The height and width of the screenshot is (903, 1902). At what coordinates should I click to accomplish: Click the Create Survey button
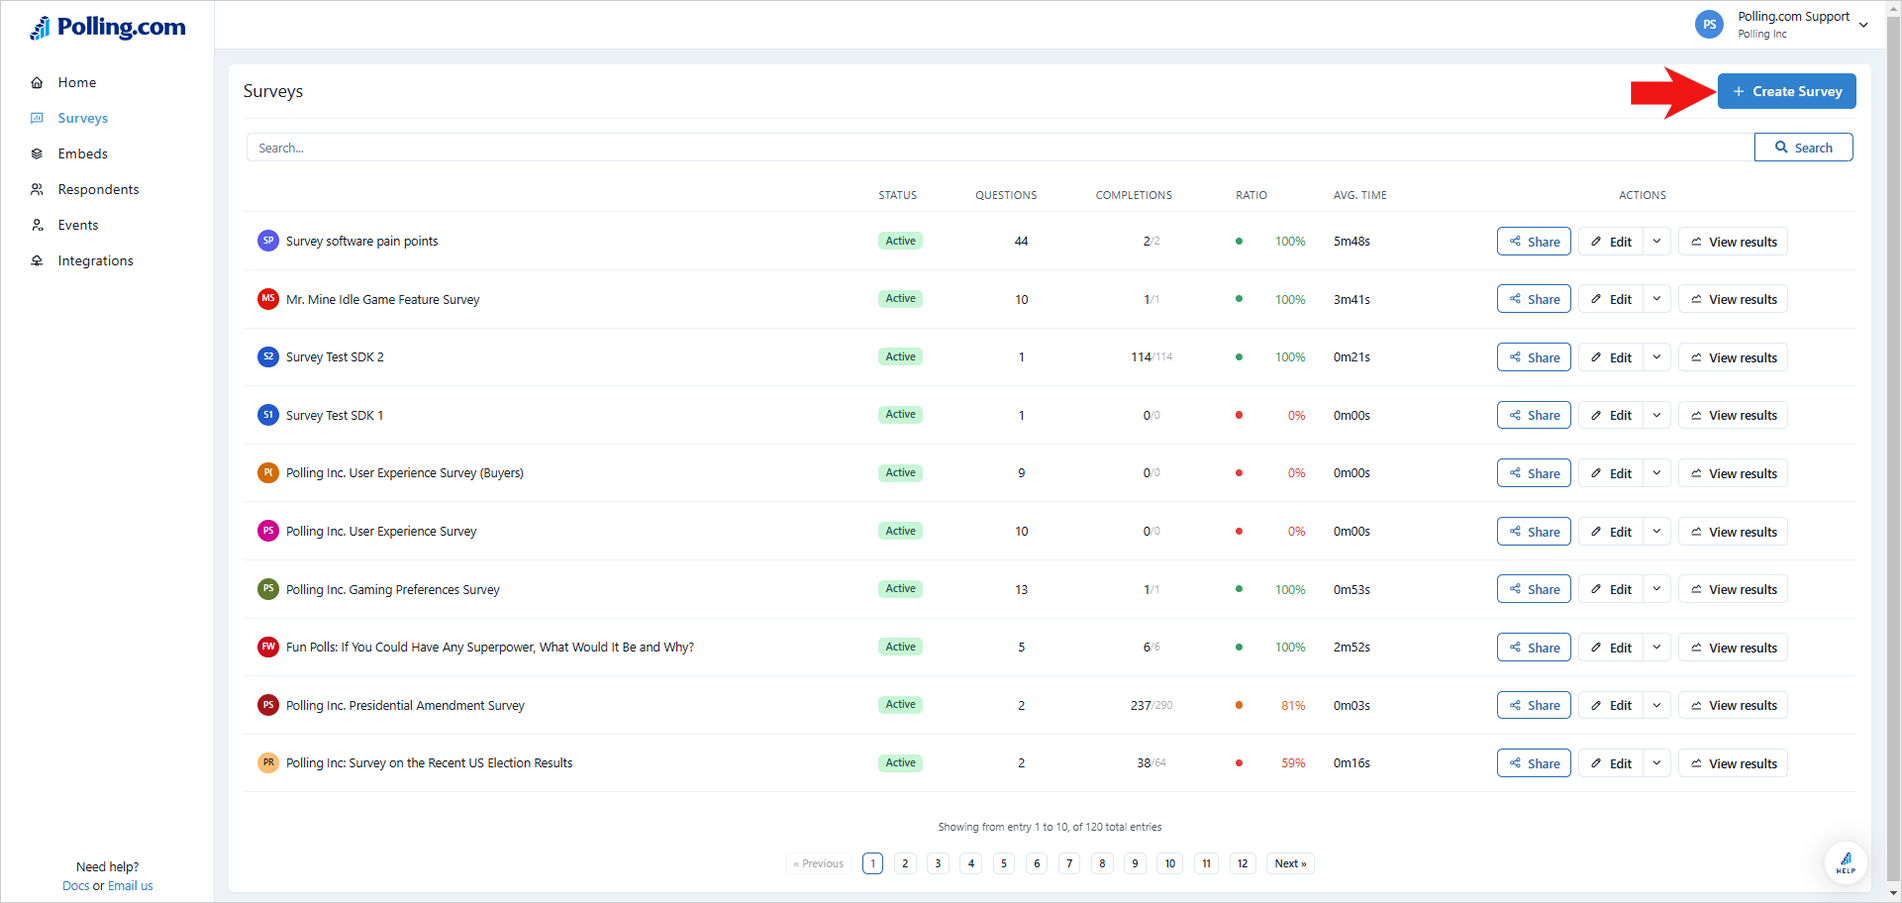coord(1787,91)
